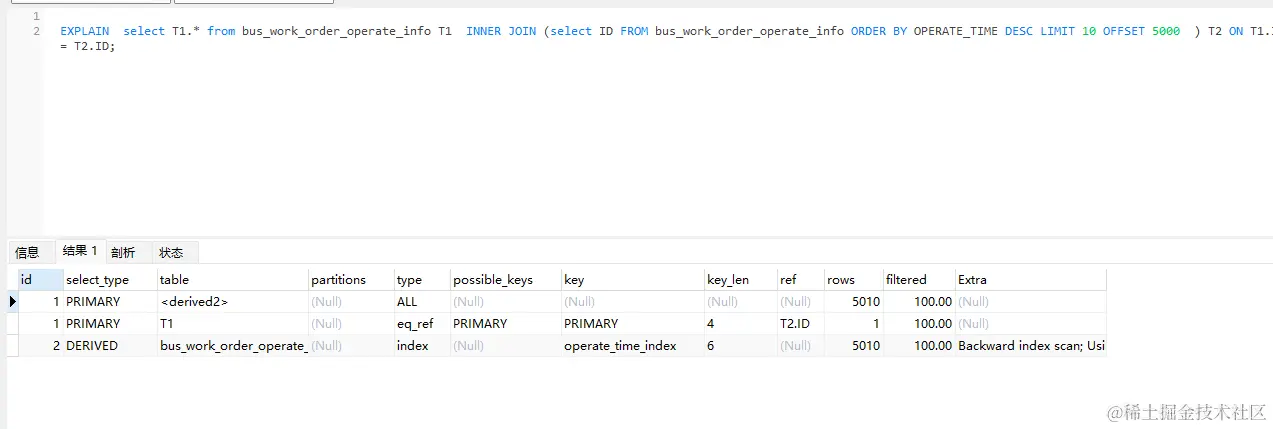This screenshot has height=429, width=1273.
Task: Select the bus_work_order_operate_ table cell
Action: pos(233,345)
